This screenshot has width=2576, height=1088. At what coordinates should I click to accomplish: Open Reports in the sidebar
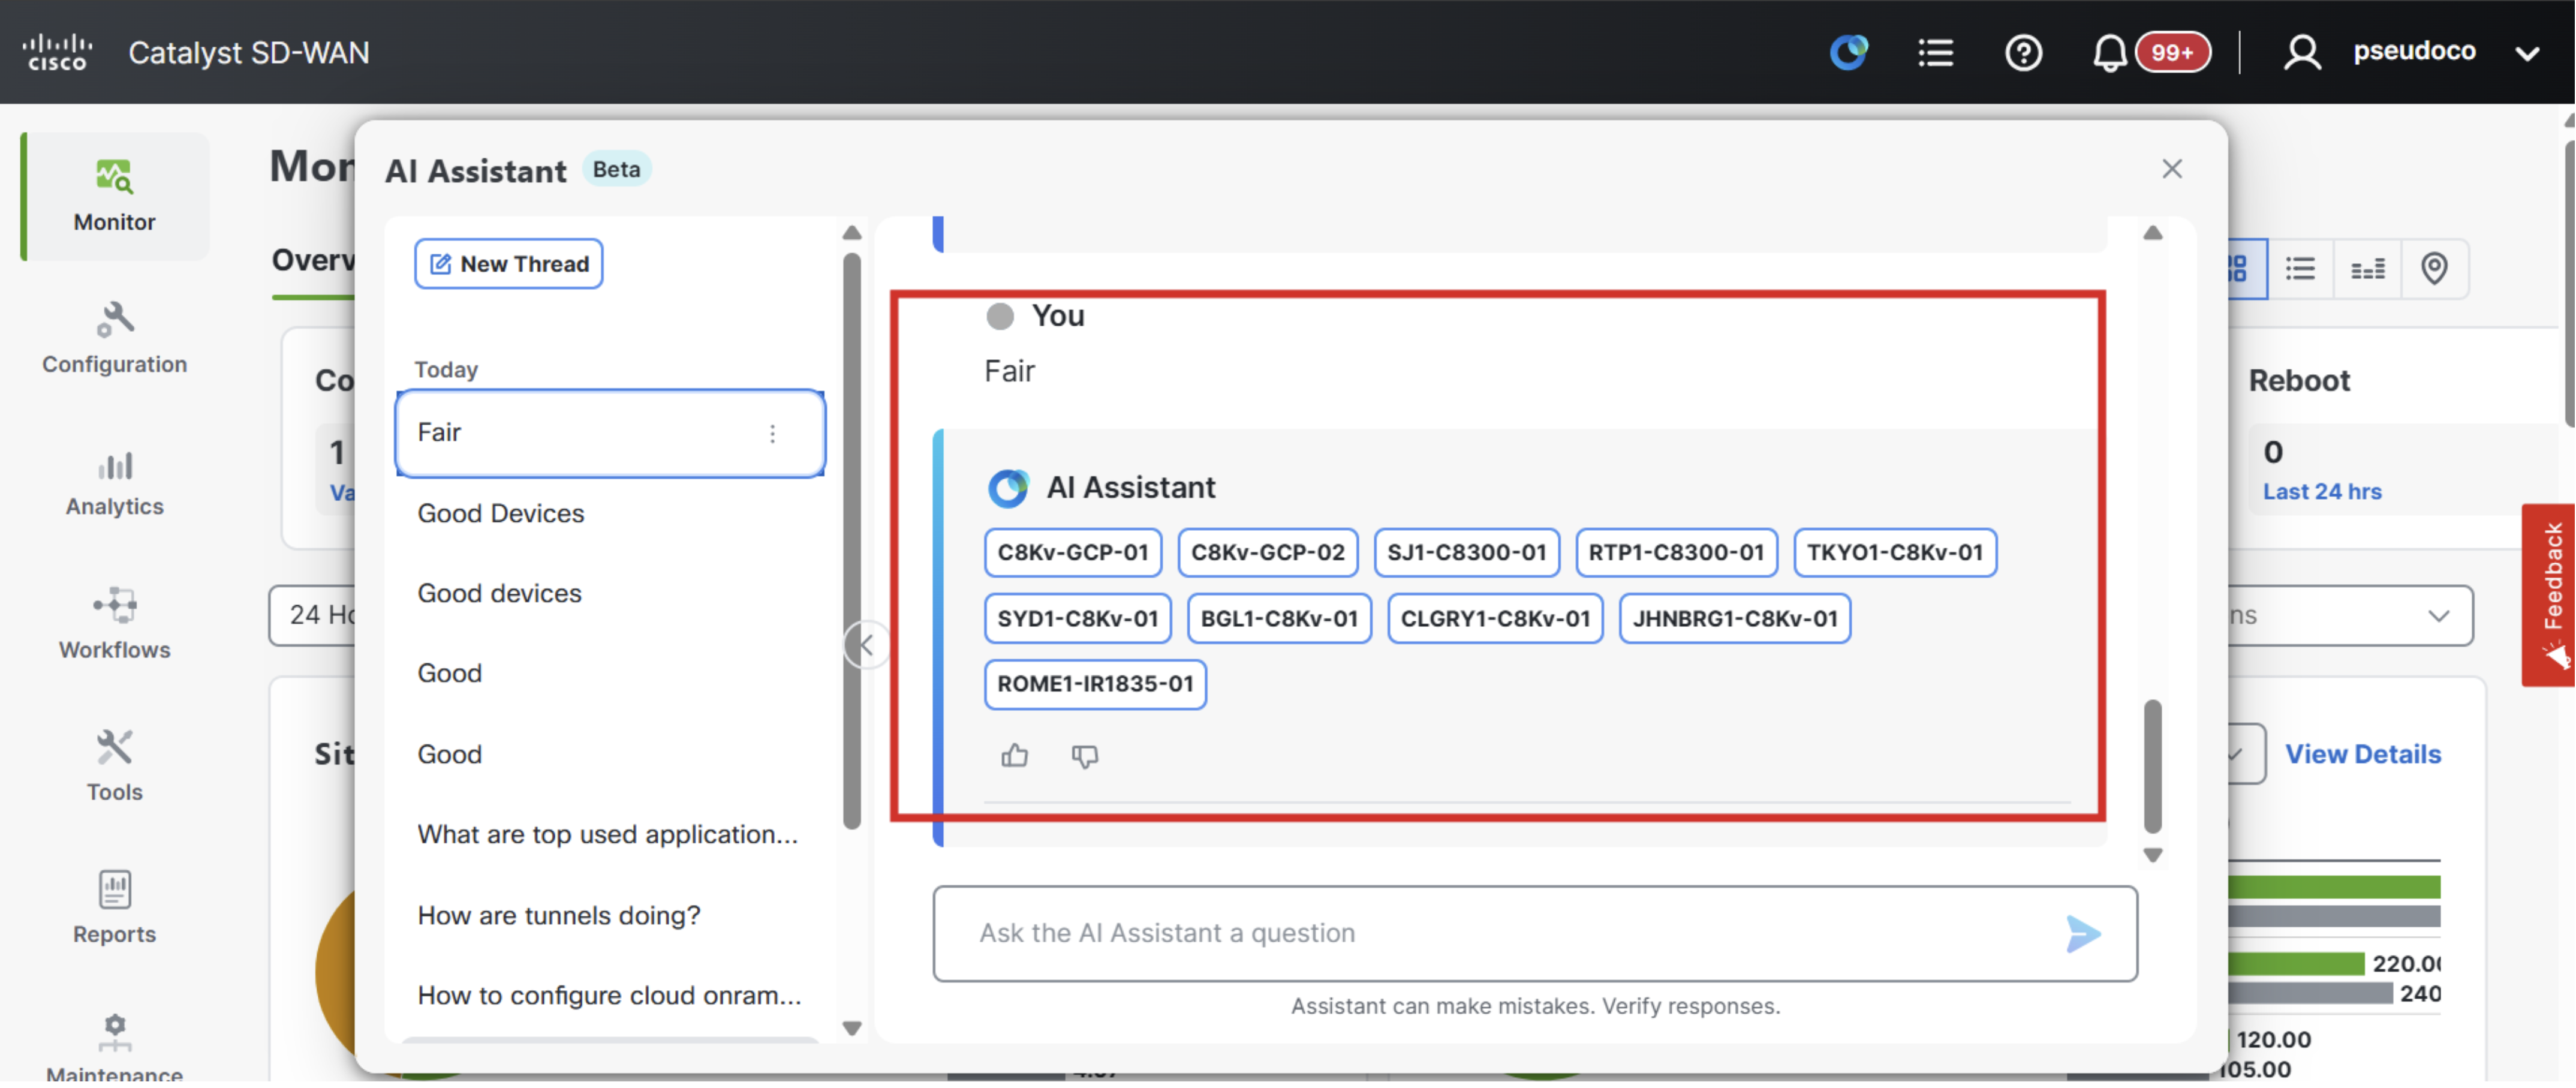(x=114, y=908)
